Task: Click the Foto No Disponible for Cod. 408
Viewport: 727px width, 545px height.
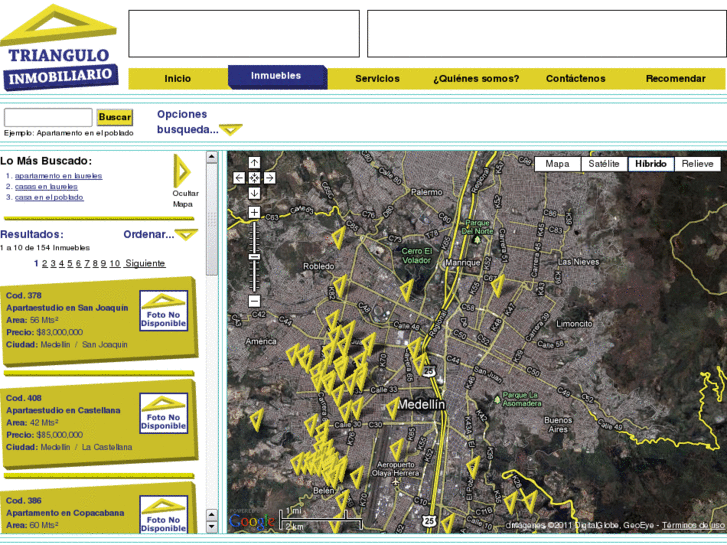Action: (164, 413)
